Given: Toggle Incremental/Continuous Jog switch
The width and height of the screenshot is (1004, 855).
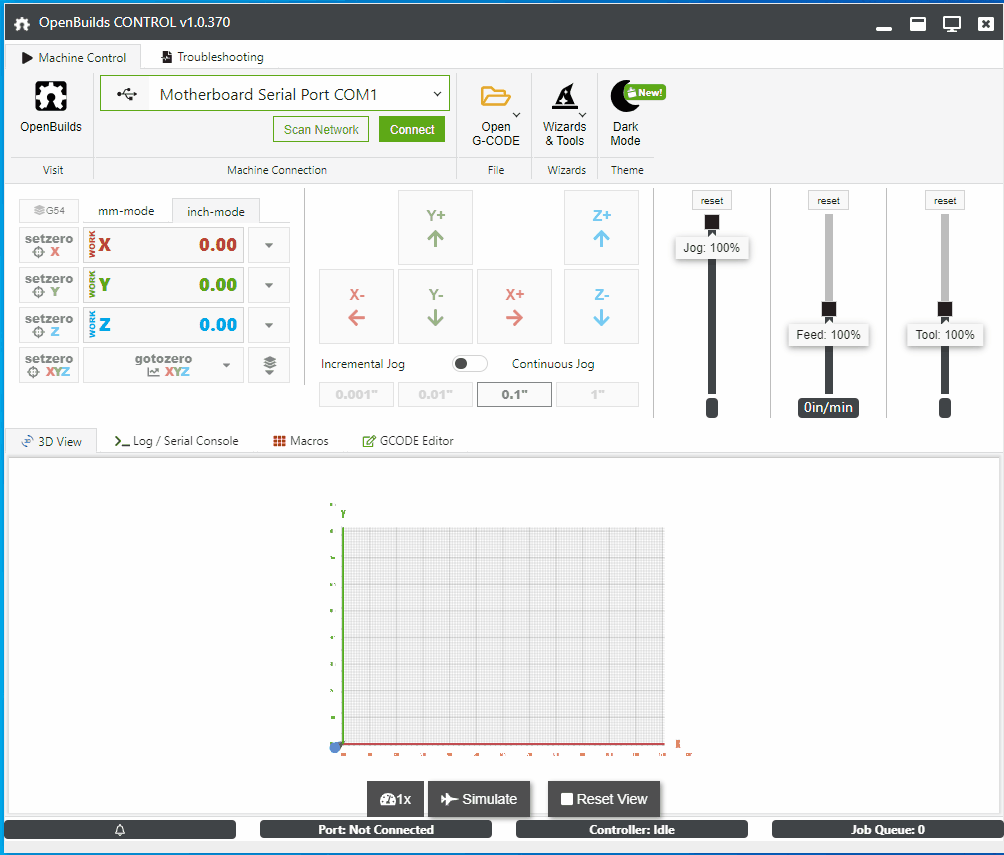Looking at the screenshot, I should click(x=469, y=364).
